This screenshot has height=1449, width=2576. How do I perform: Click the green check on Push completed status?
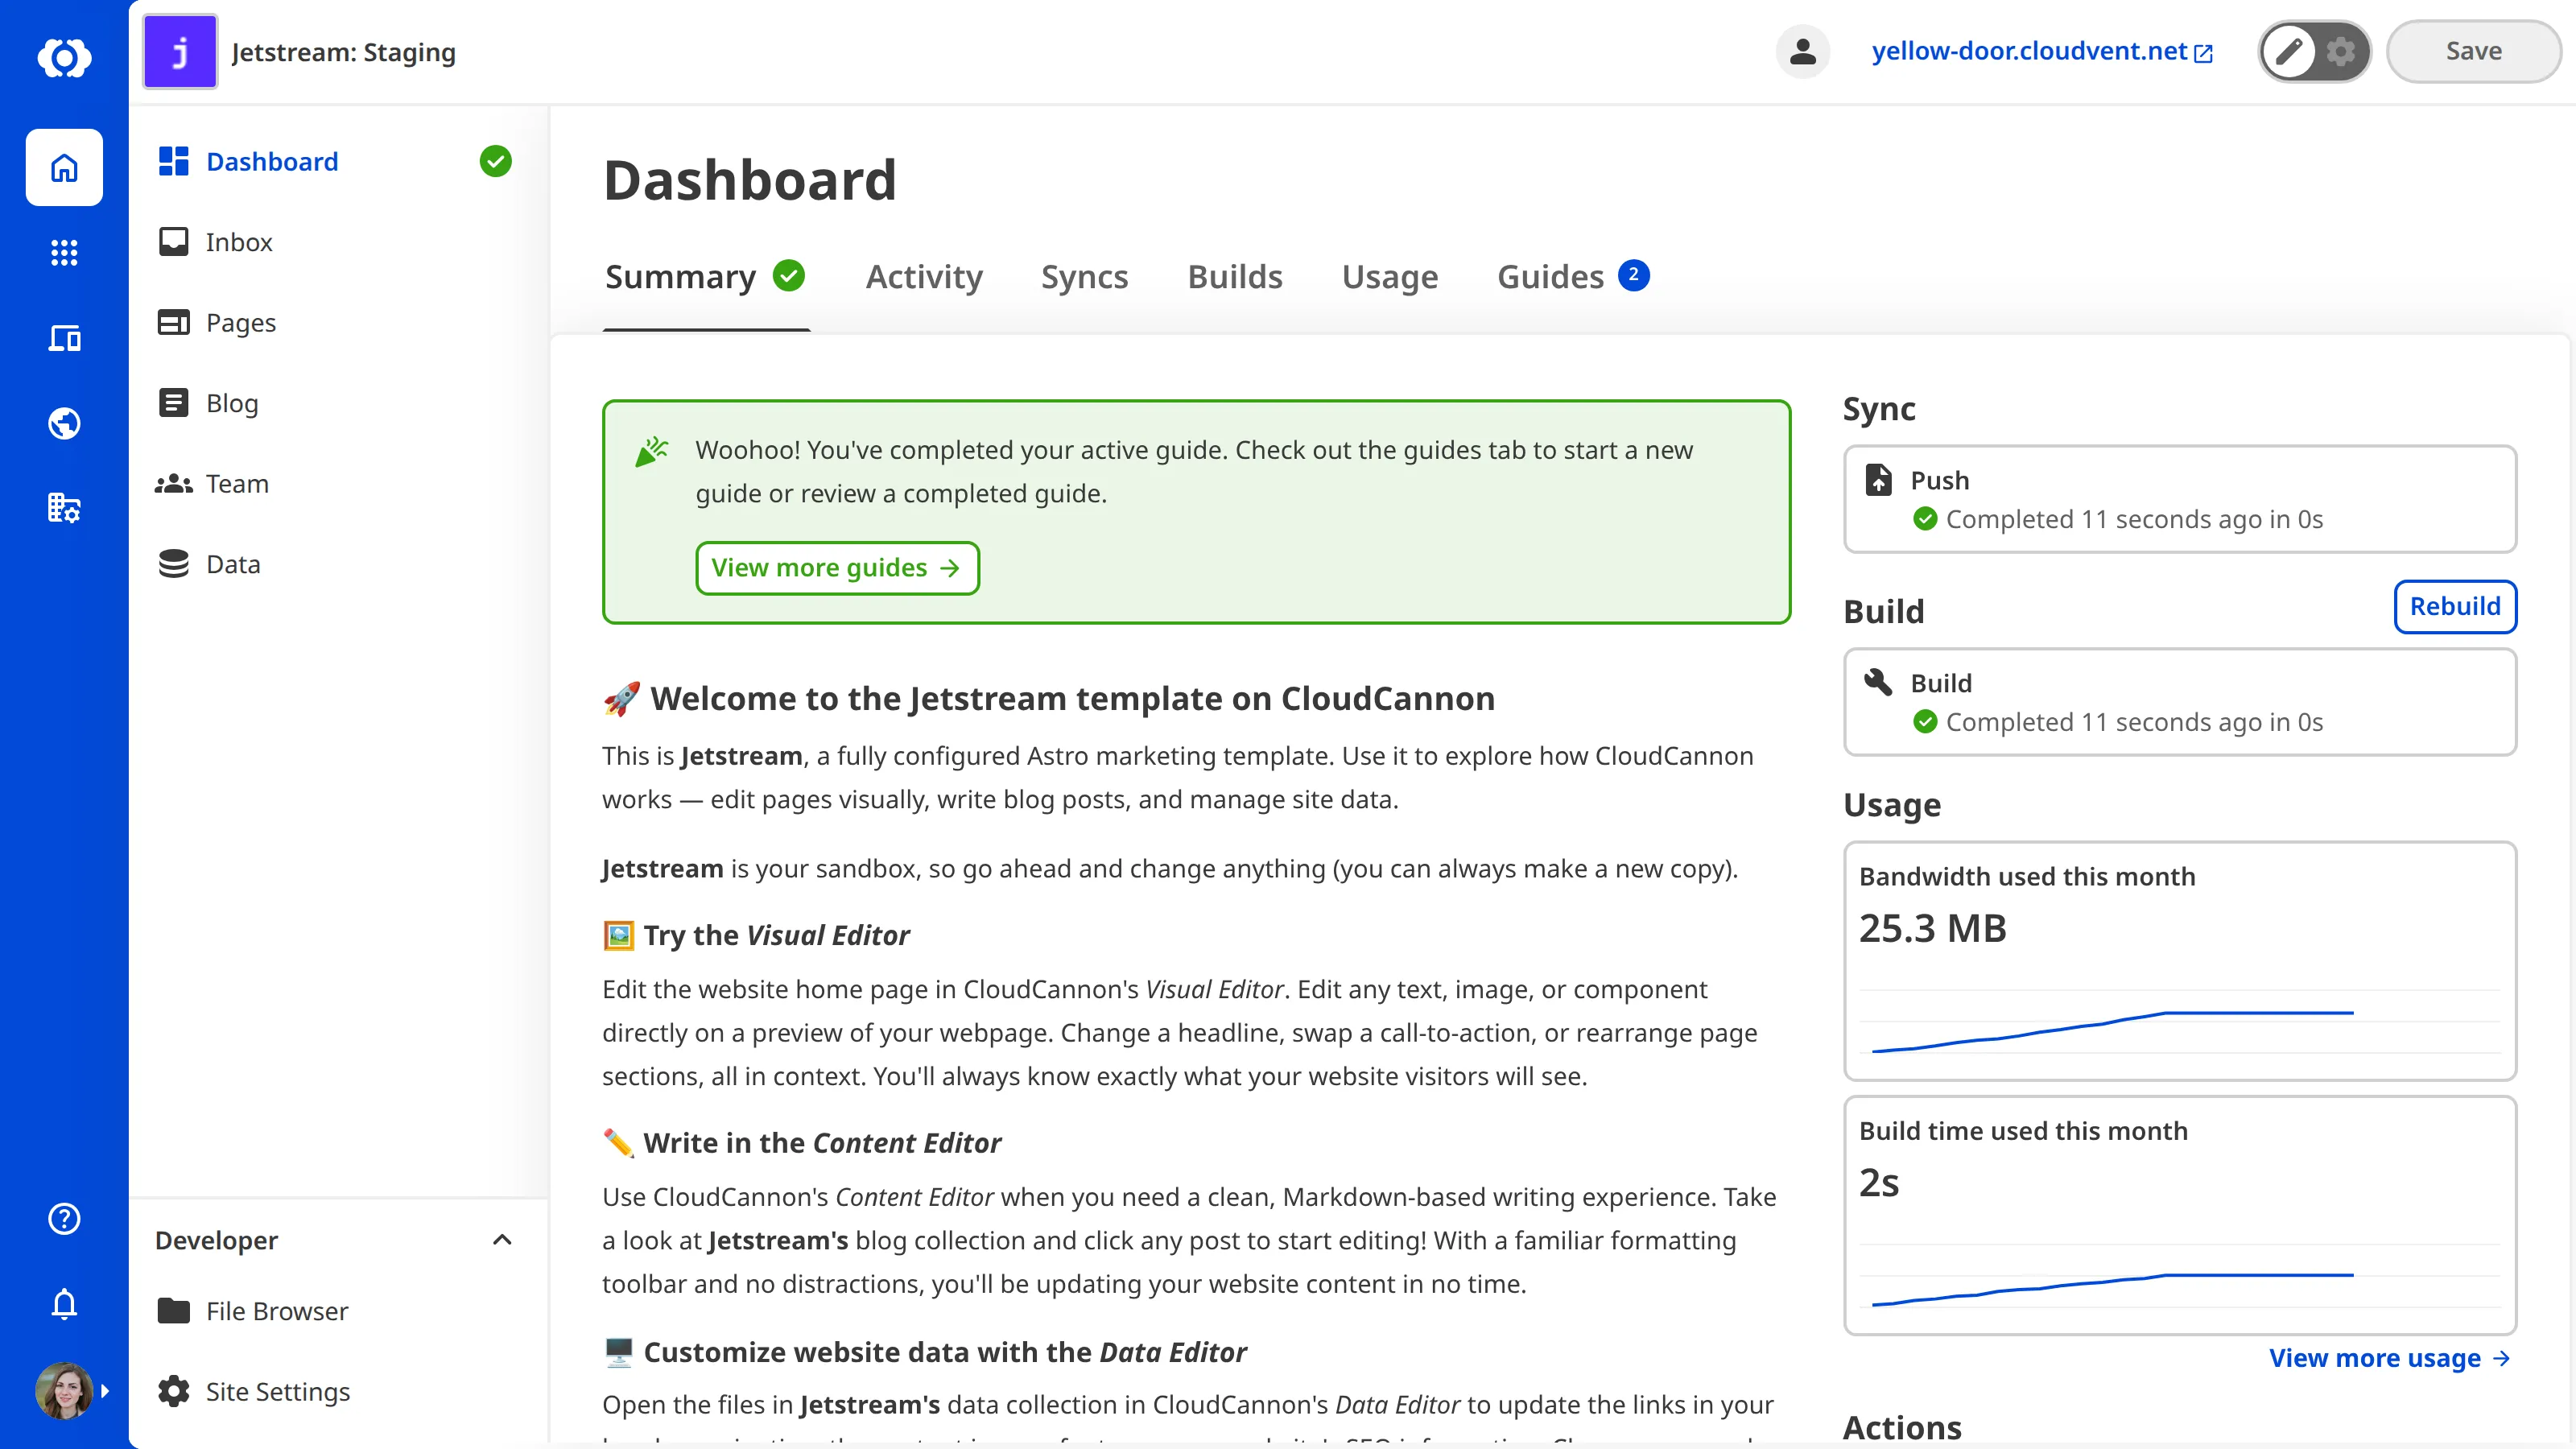coord(1925,519)
